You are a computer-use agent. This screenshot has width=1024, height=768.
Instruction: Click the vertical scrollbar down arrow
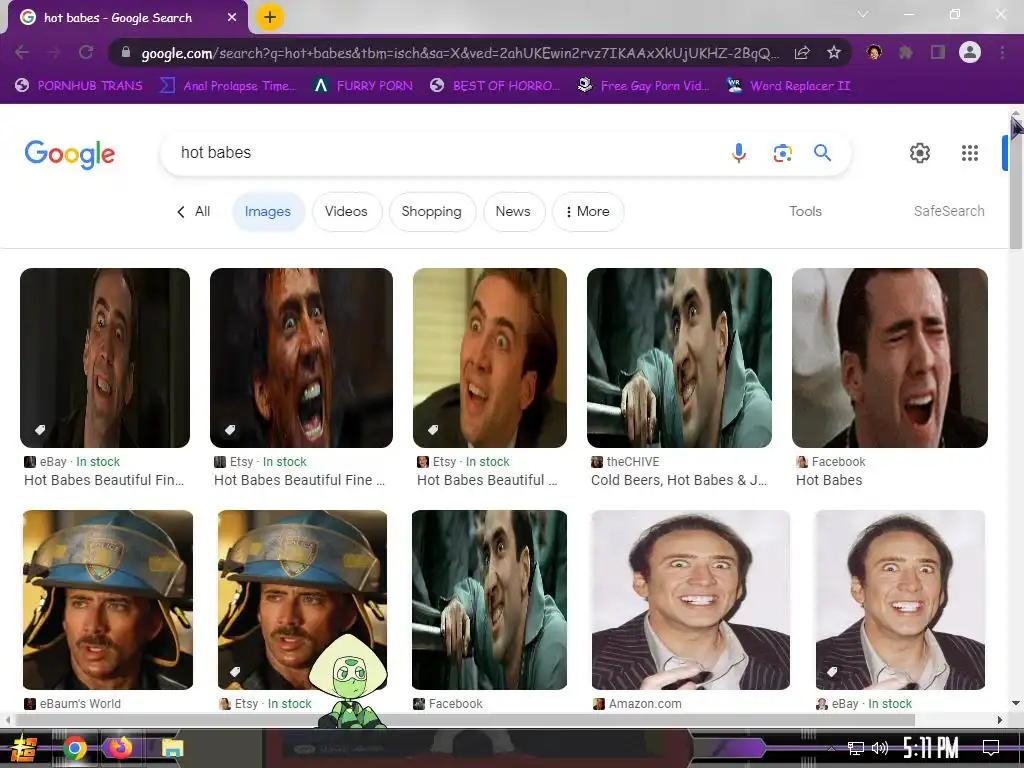(x=1016, y=703)
